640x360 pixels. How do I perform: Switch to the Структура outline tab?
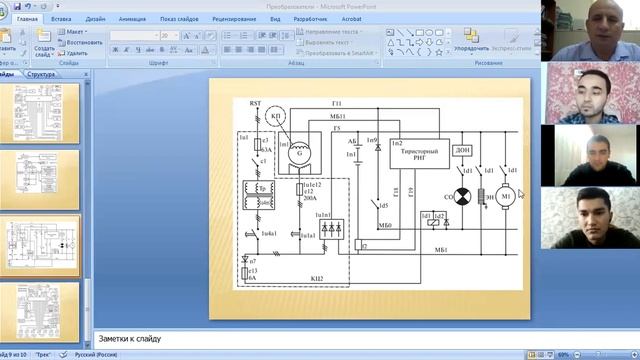(x=41, y=74)
